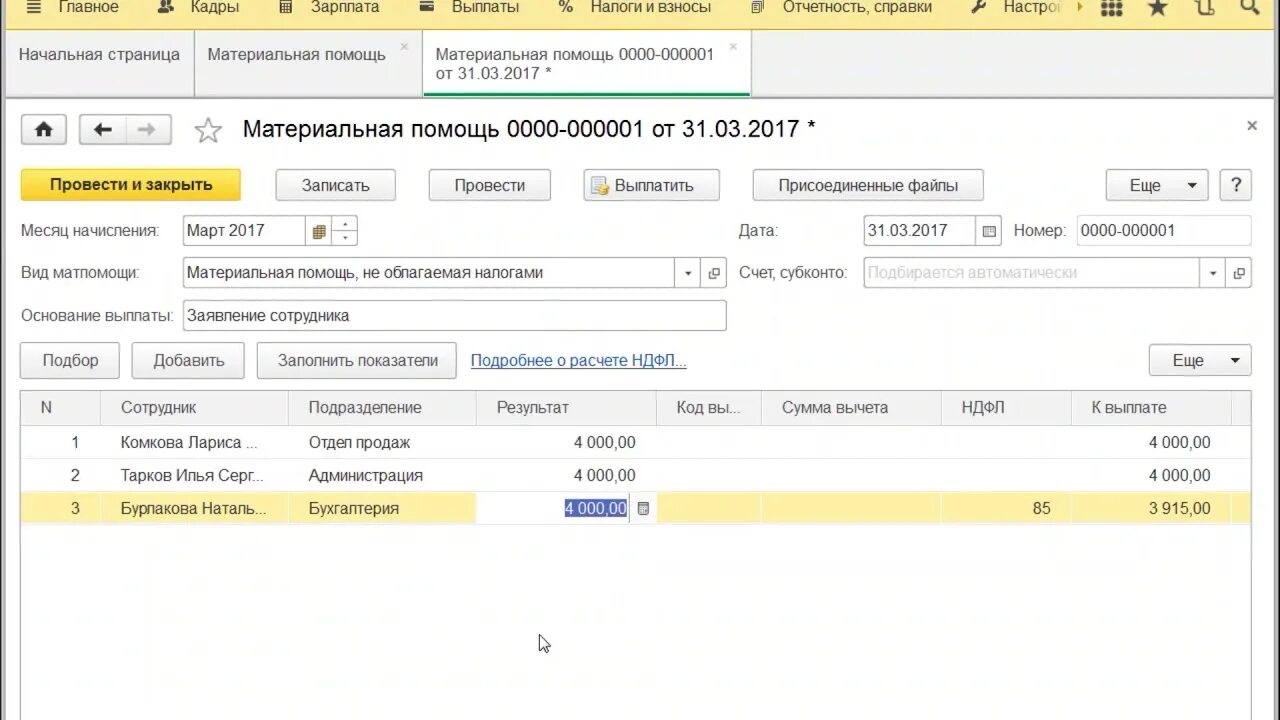This screenshot has height=720, width=1280.
Task: Focus the Основание выплаты input field
Action: point(455,316)
